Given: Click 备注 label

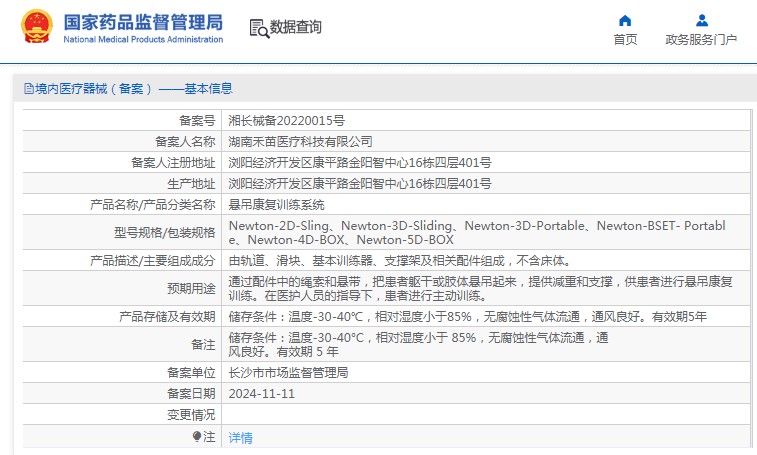Looking at the screenshot, I should point(203,344).
